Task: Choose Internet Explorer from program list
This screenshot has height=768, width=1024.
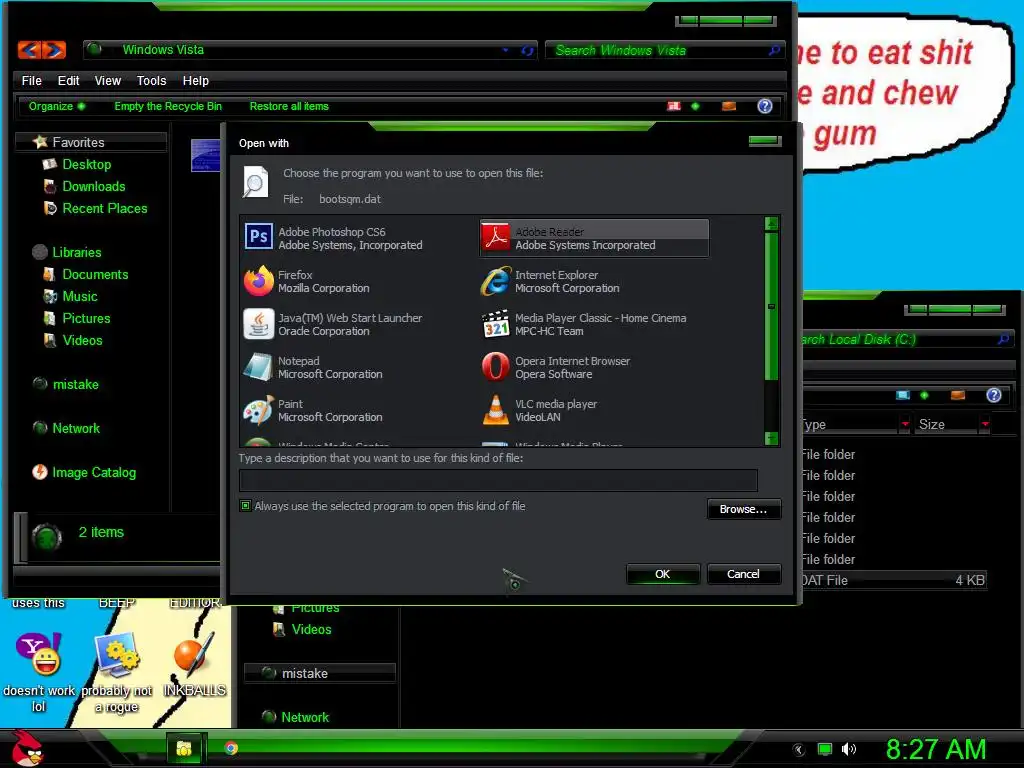Action: [x=594, y=281]
